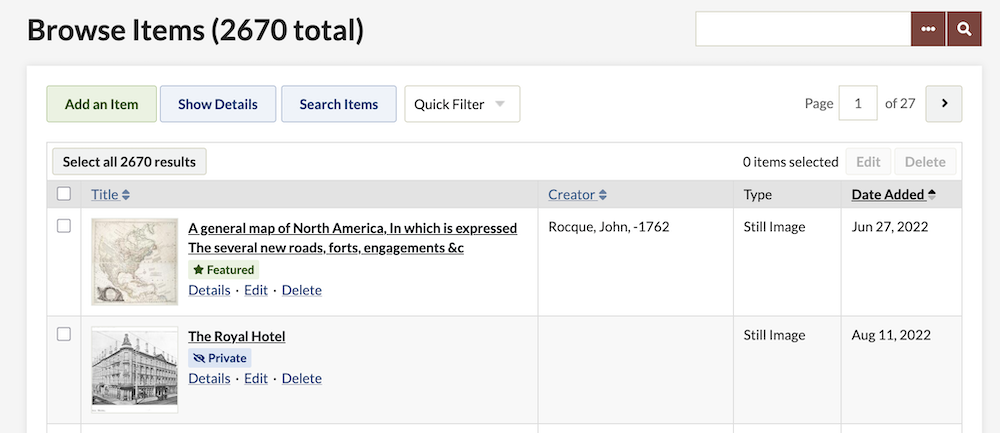Show Details for North America map item

tap(209, 290)
